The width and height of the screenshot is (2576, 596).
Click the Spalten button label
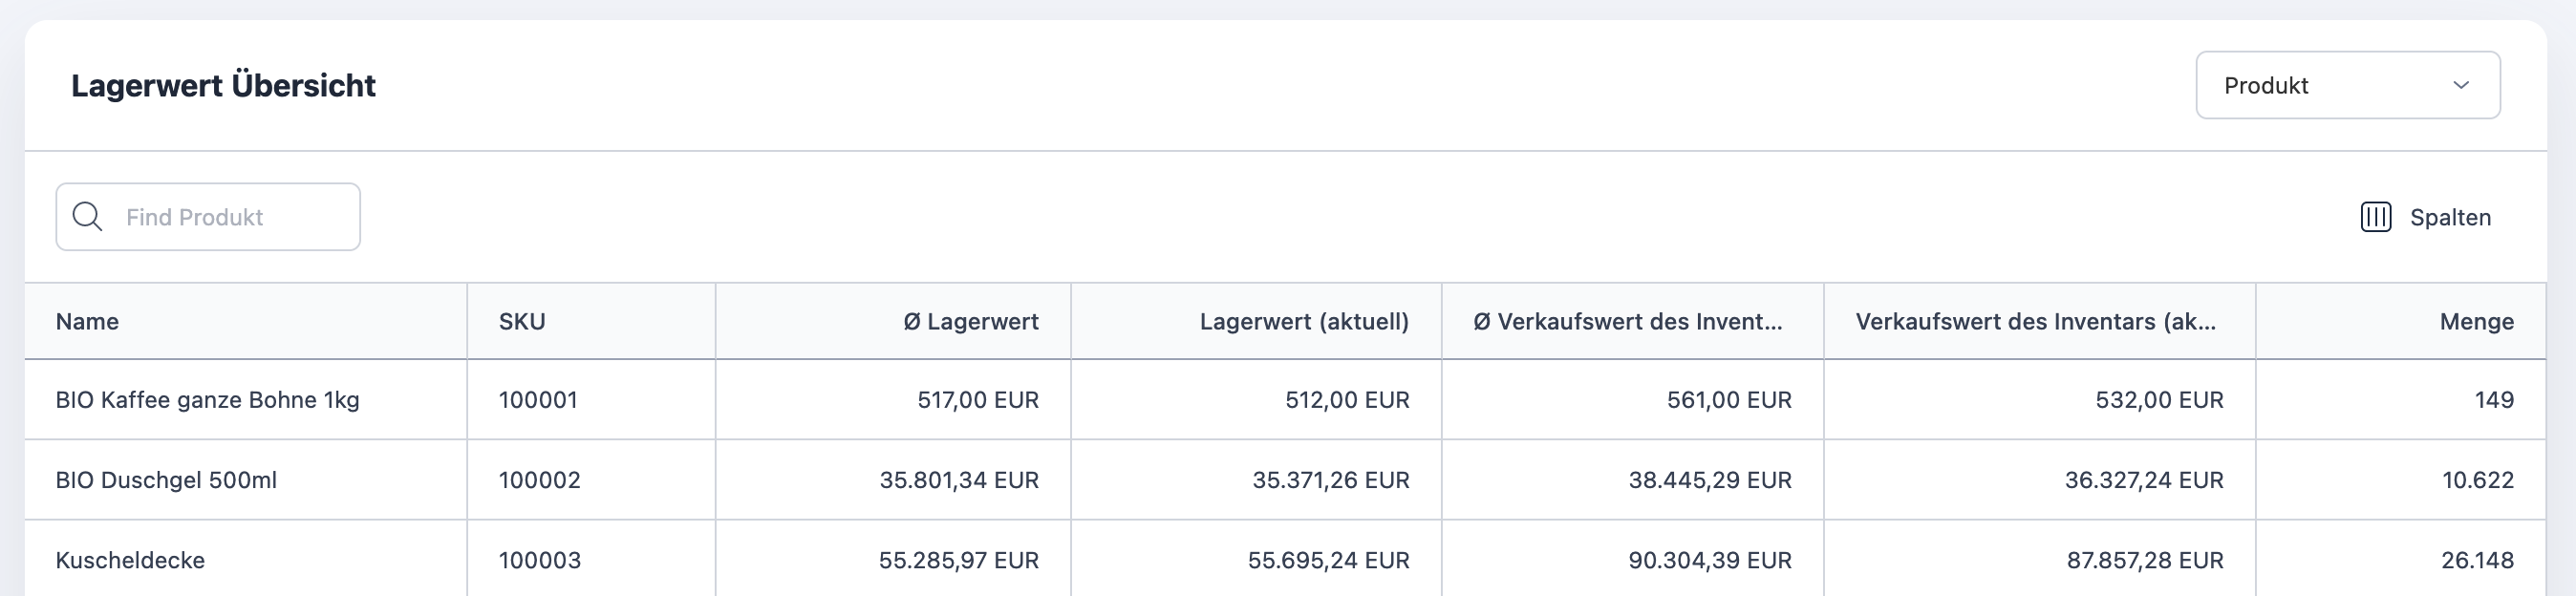coord(2449,217)
